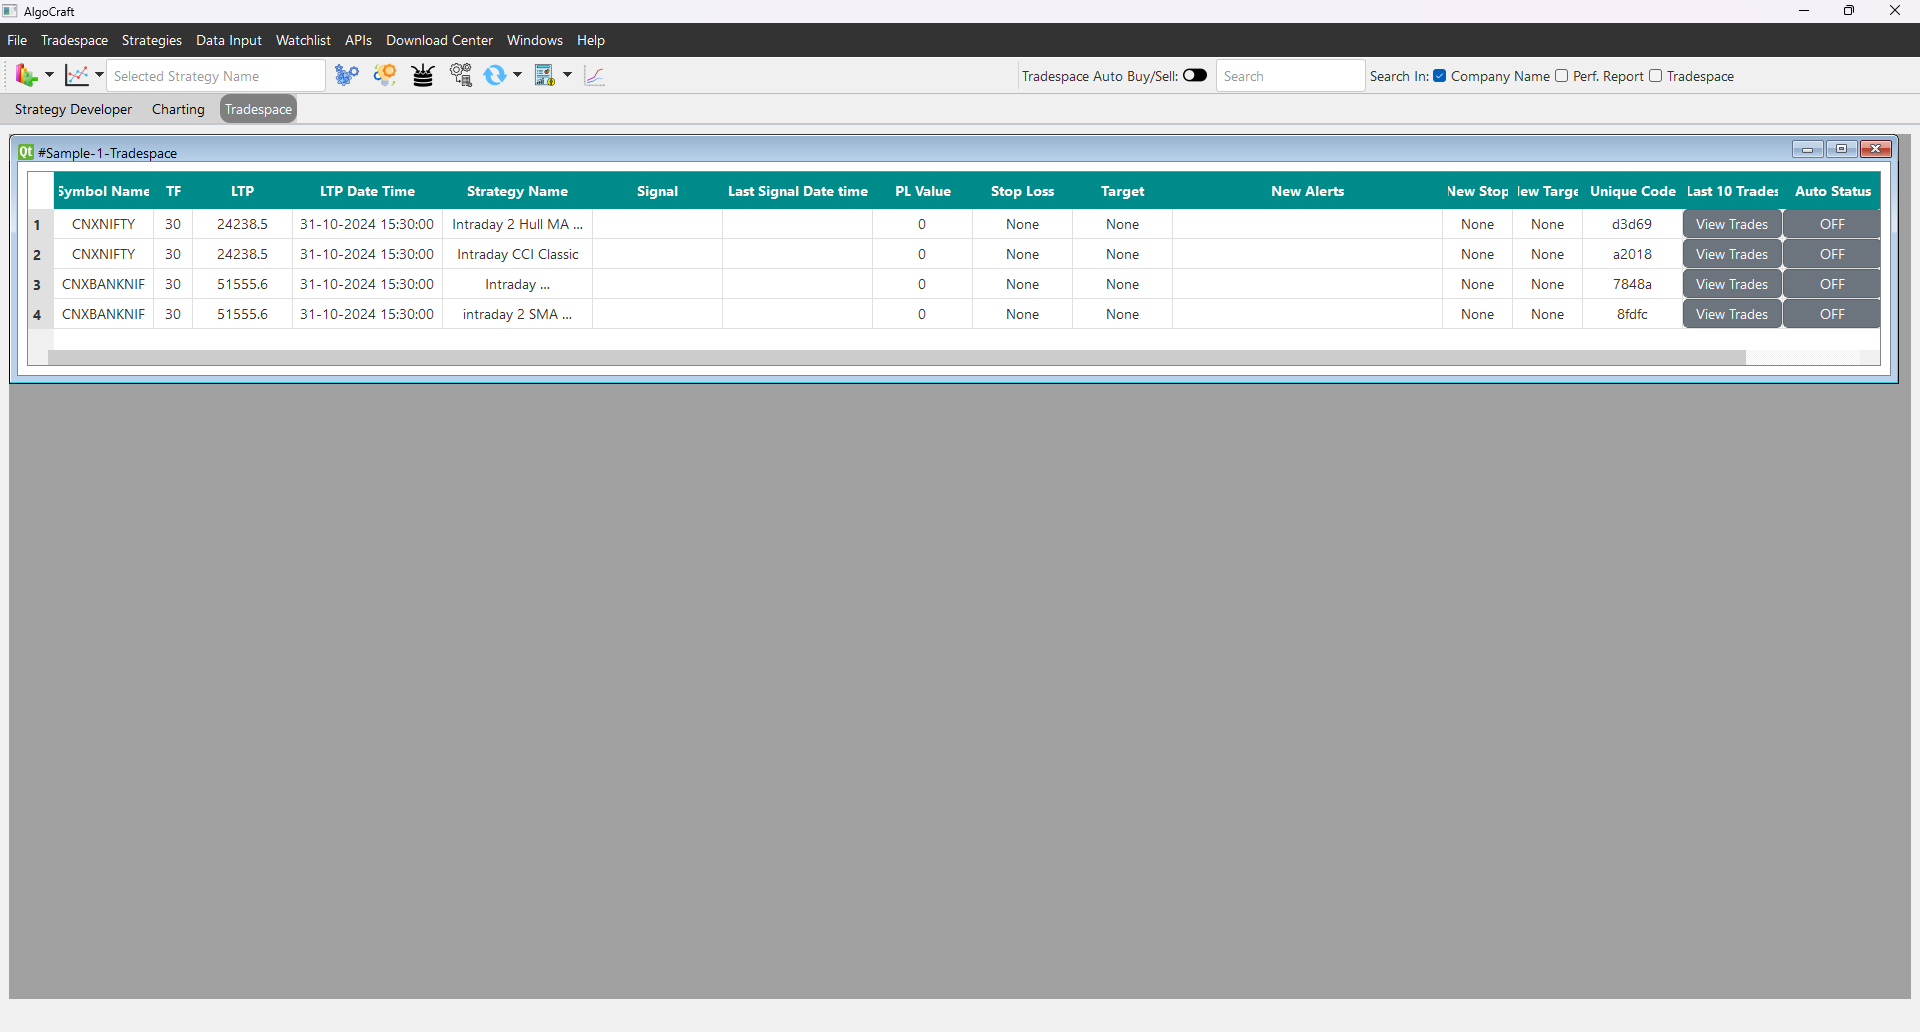The image size is (1920, 1032).
Task: Toggle Auto Status OFF for code 7848a
Action: [x=1832, y=284]
